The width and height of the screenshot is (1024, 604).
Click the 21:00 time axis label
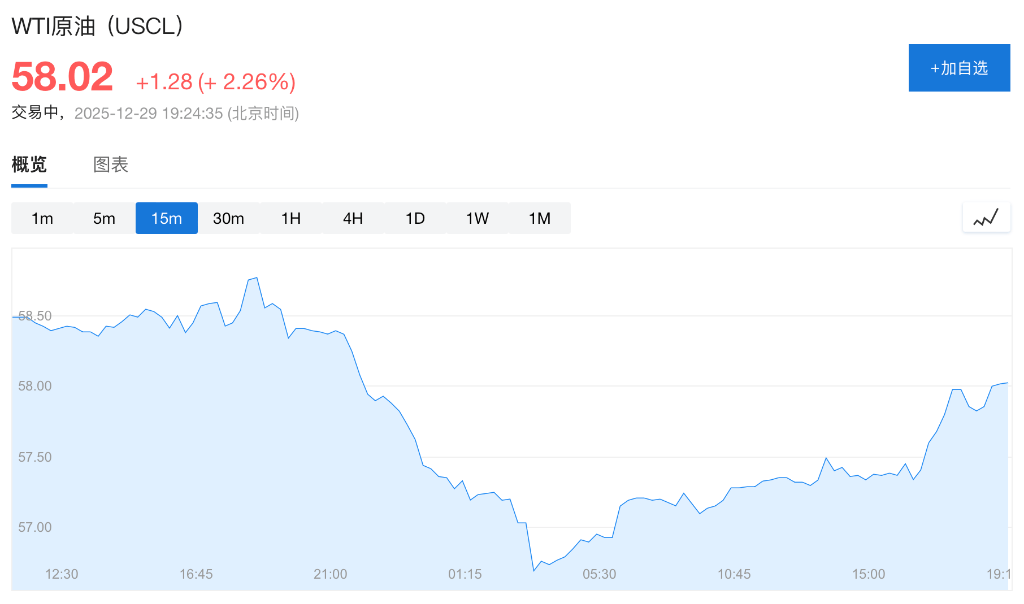[330, 574]
